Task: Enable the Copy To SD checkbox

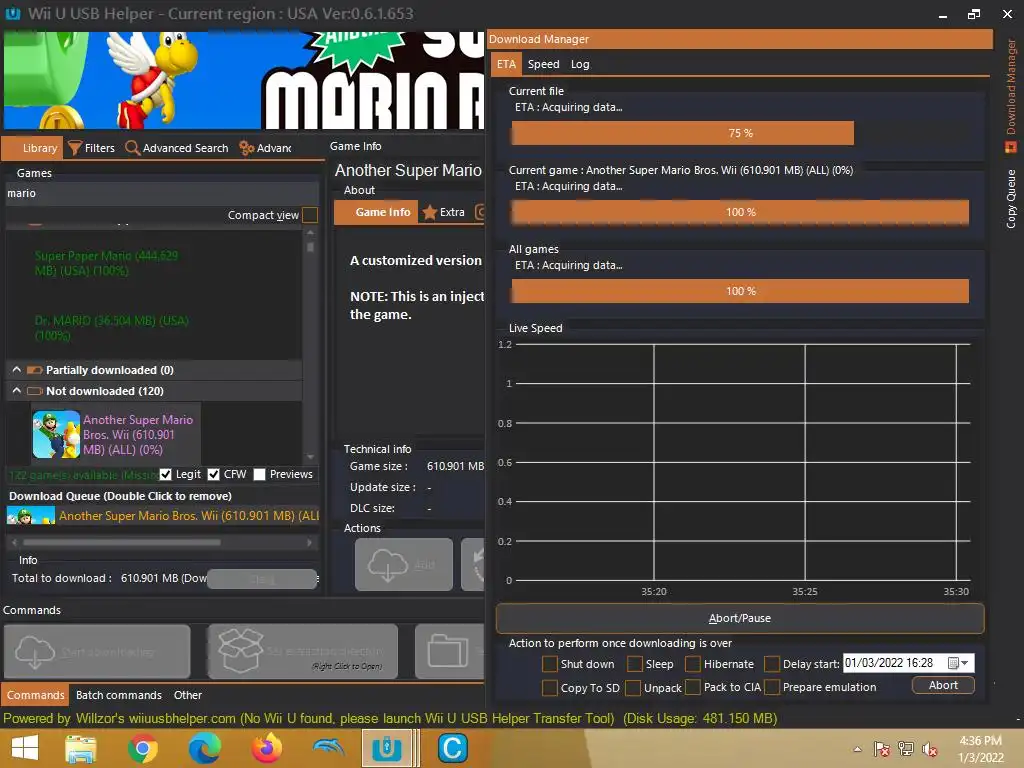Action: point(550,688)
